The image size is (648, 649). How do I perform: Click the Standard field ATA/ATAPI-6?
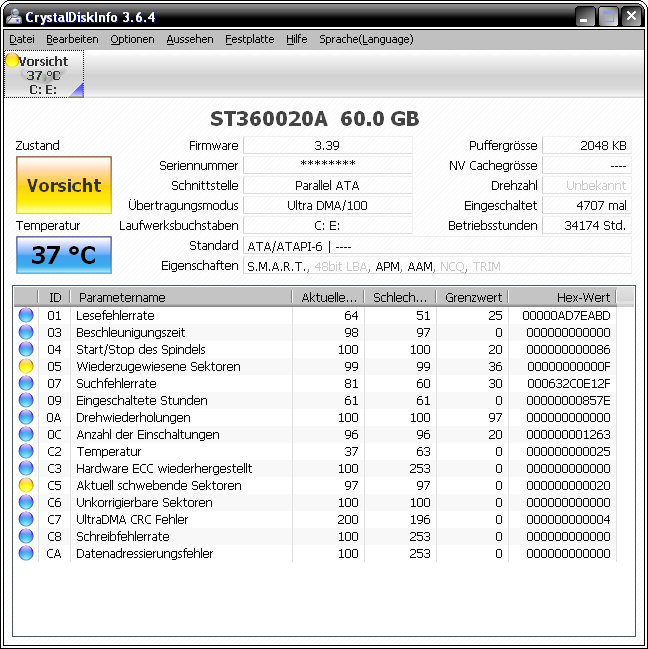[437, 245]
